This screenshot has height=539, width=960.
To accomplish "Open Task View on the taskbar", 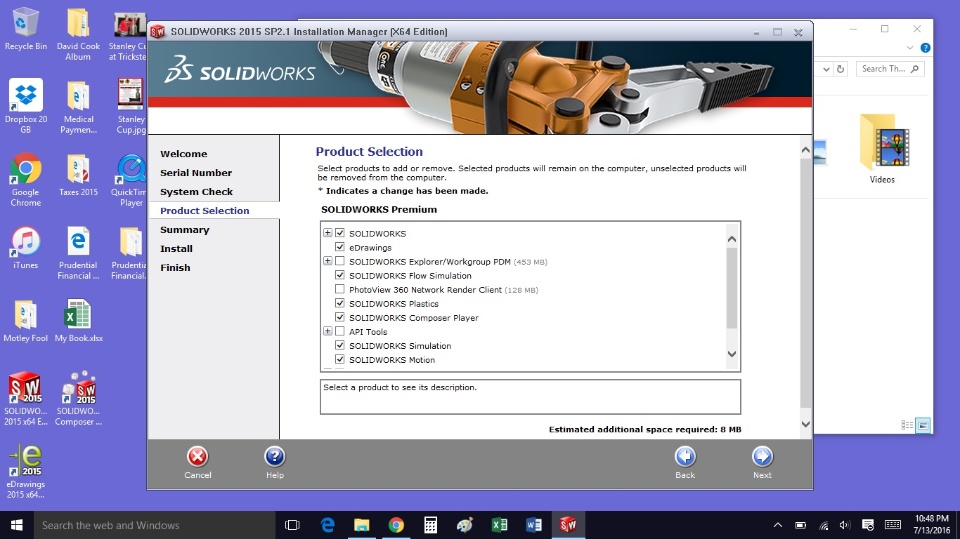I will click(293, 525).
